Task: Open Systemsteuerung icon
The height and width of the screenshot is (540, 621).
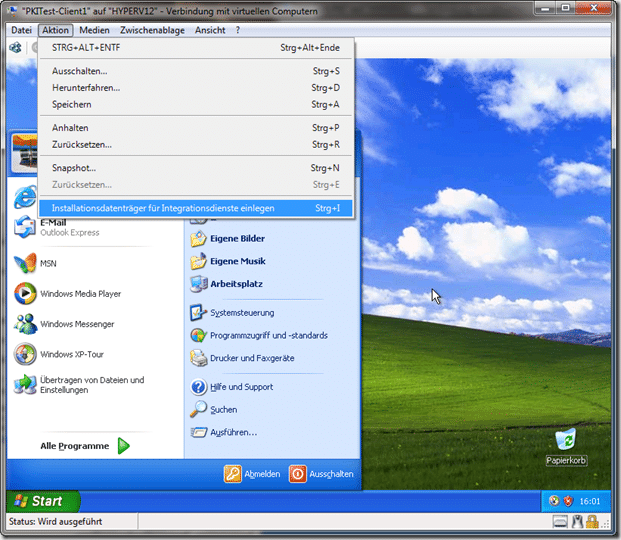Action: [x=198, y=313]
